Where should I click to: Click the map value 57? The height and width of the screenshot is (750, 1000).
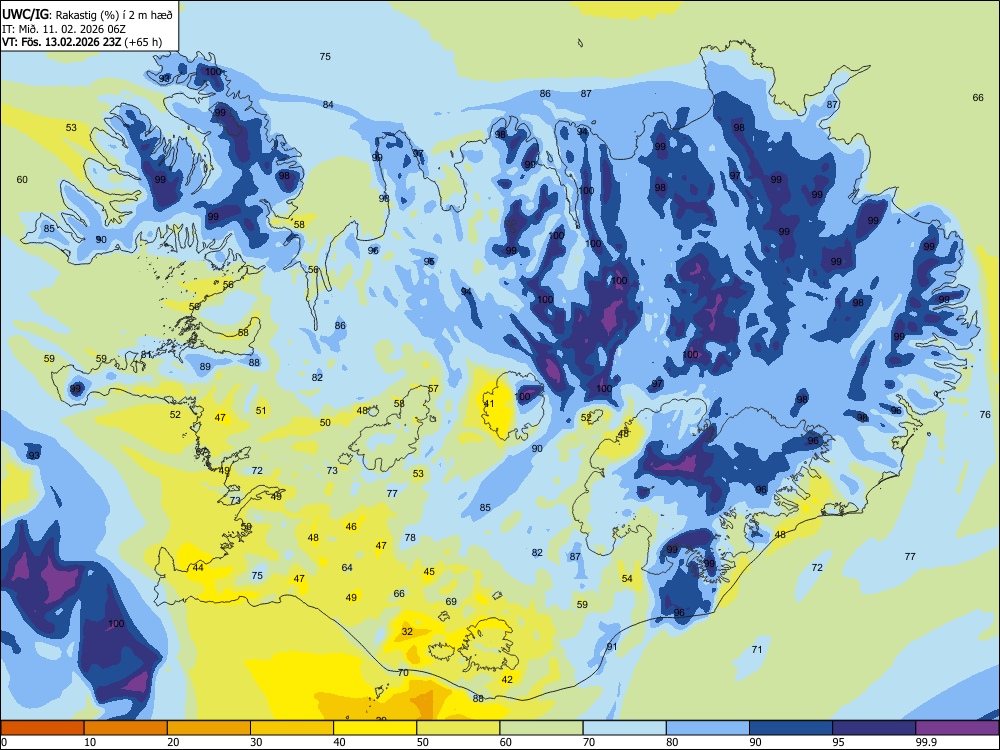[x=433, y=388]
